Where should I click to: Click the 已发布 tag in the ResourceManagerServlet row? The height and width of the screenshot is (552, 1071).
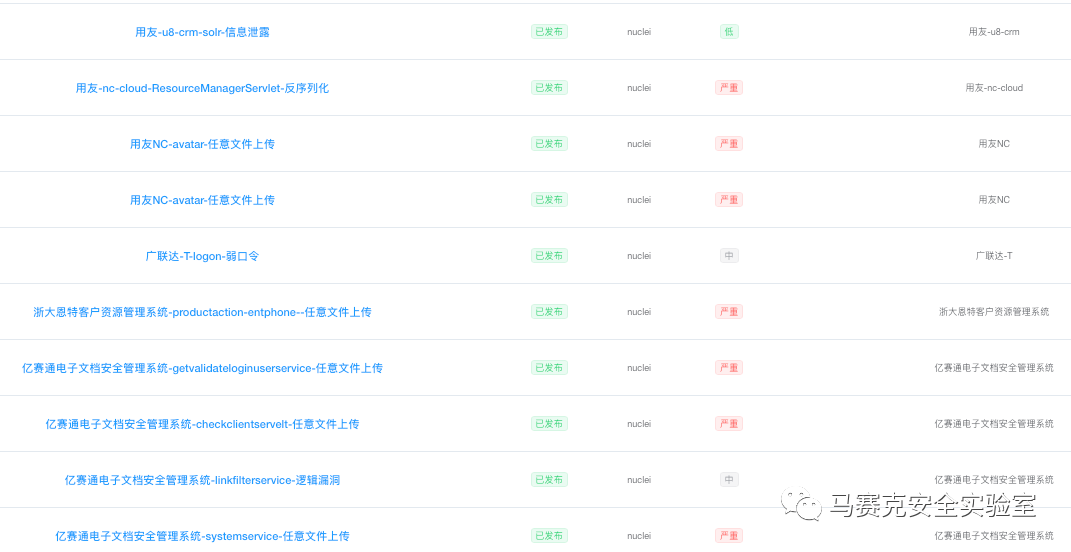(549, 87)
